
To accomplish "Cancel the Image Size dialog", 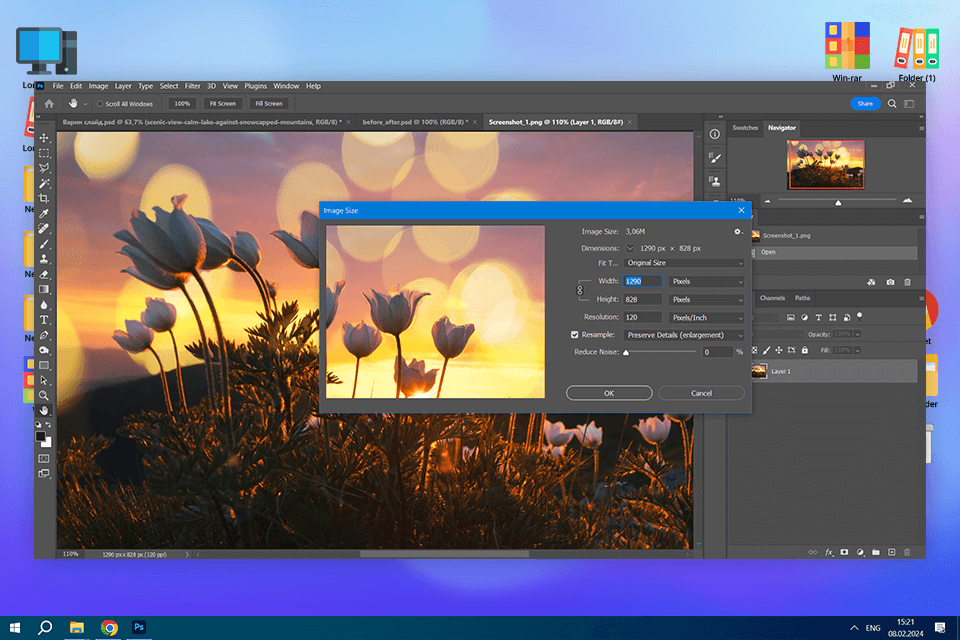I will 701,393.
